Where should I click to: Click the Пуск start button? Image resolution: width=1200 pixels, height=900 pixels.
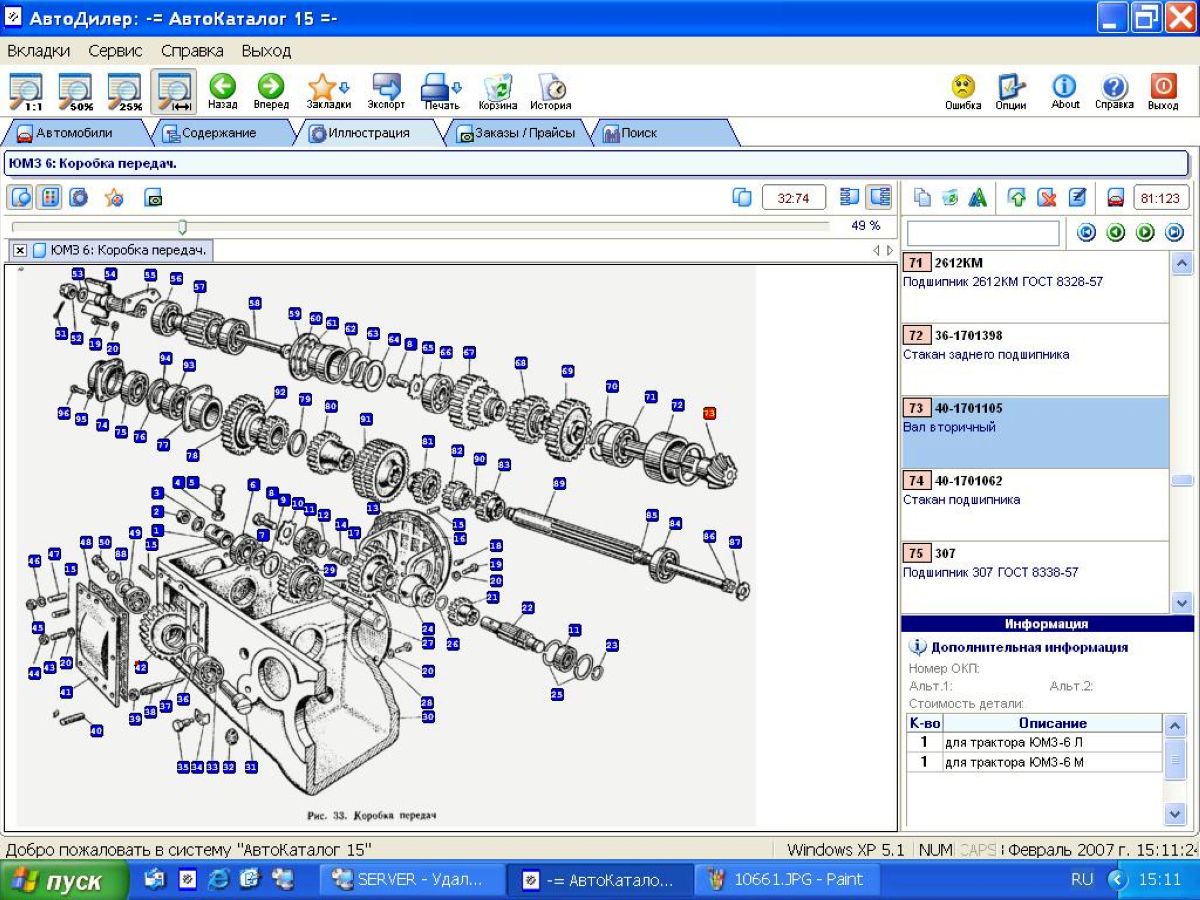(x=64, y=880)
